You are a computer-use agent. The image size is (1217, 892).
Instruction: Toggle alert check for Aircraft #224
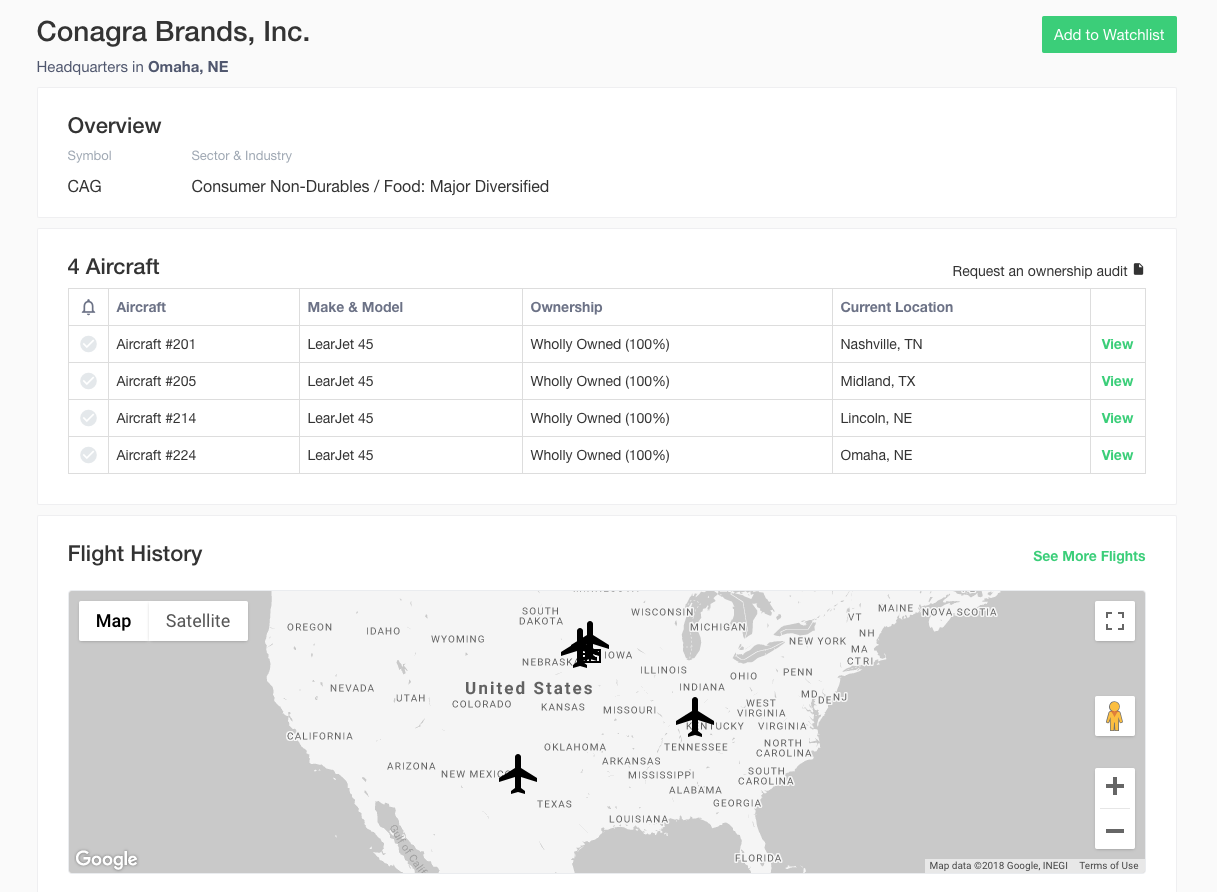tap(88, 455)
